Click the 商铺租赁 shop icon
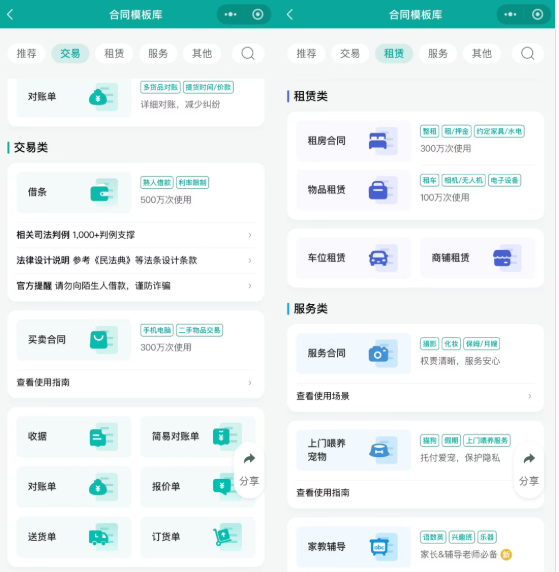 coord(507,258)
